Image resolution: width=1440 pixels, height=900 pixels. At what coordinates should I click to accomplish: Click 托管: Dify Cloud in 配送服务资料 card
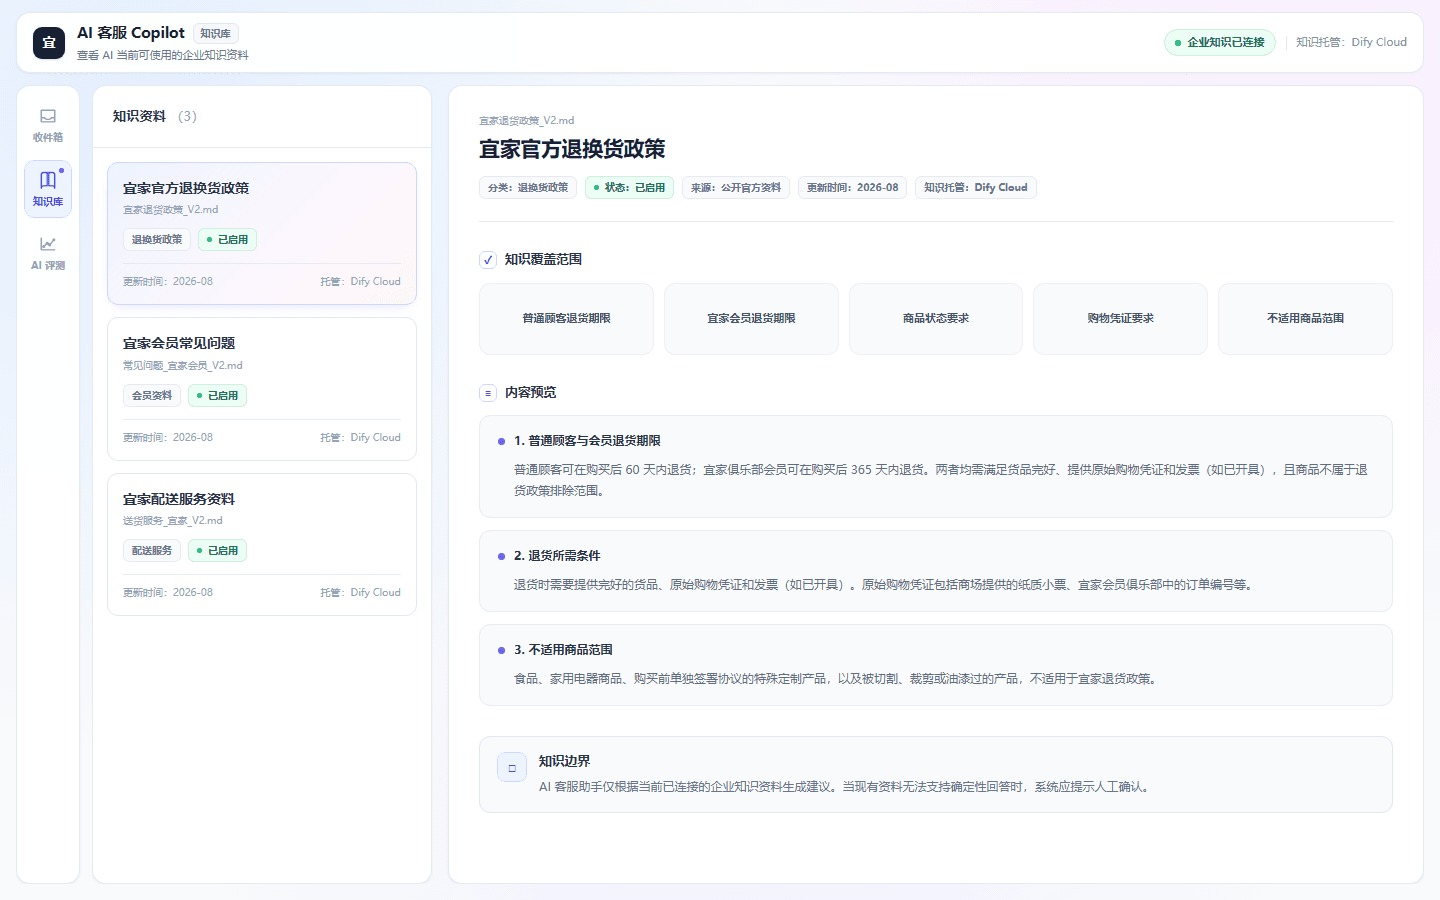(360, 593)
